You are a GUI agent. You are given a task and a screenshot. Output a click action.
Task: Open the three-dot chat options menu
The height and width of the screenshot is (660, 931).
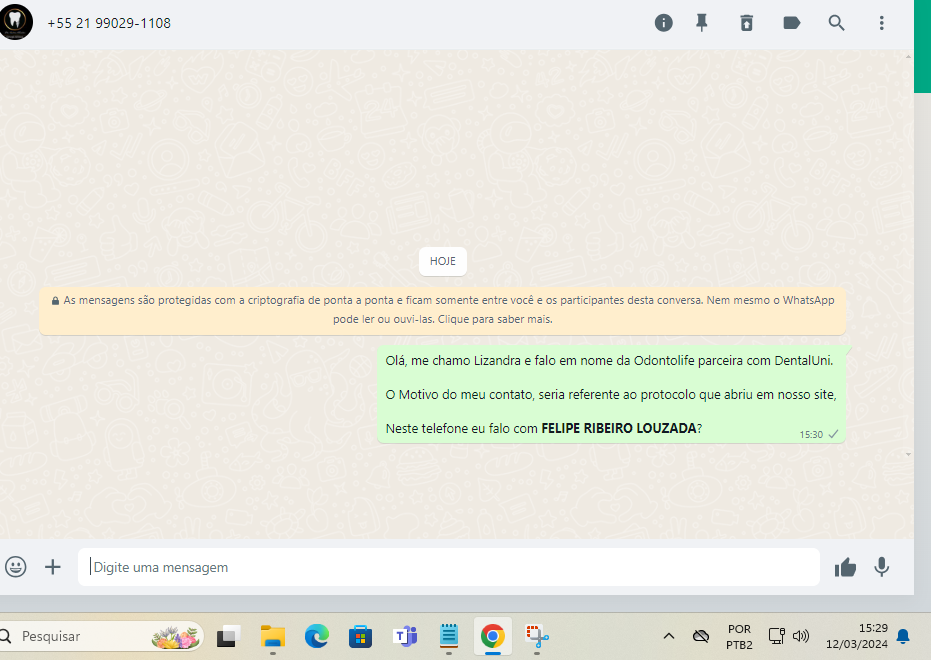(x=881, y=23)
